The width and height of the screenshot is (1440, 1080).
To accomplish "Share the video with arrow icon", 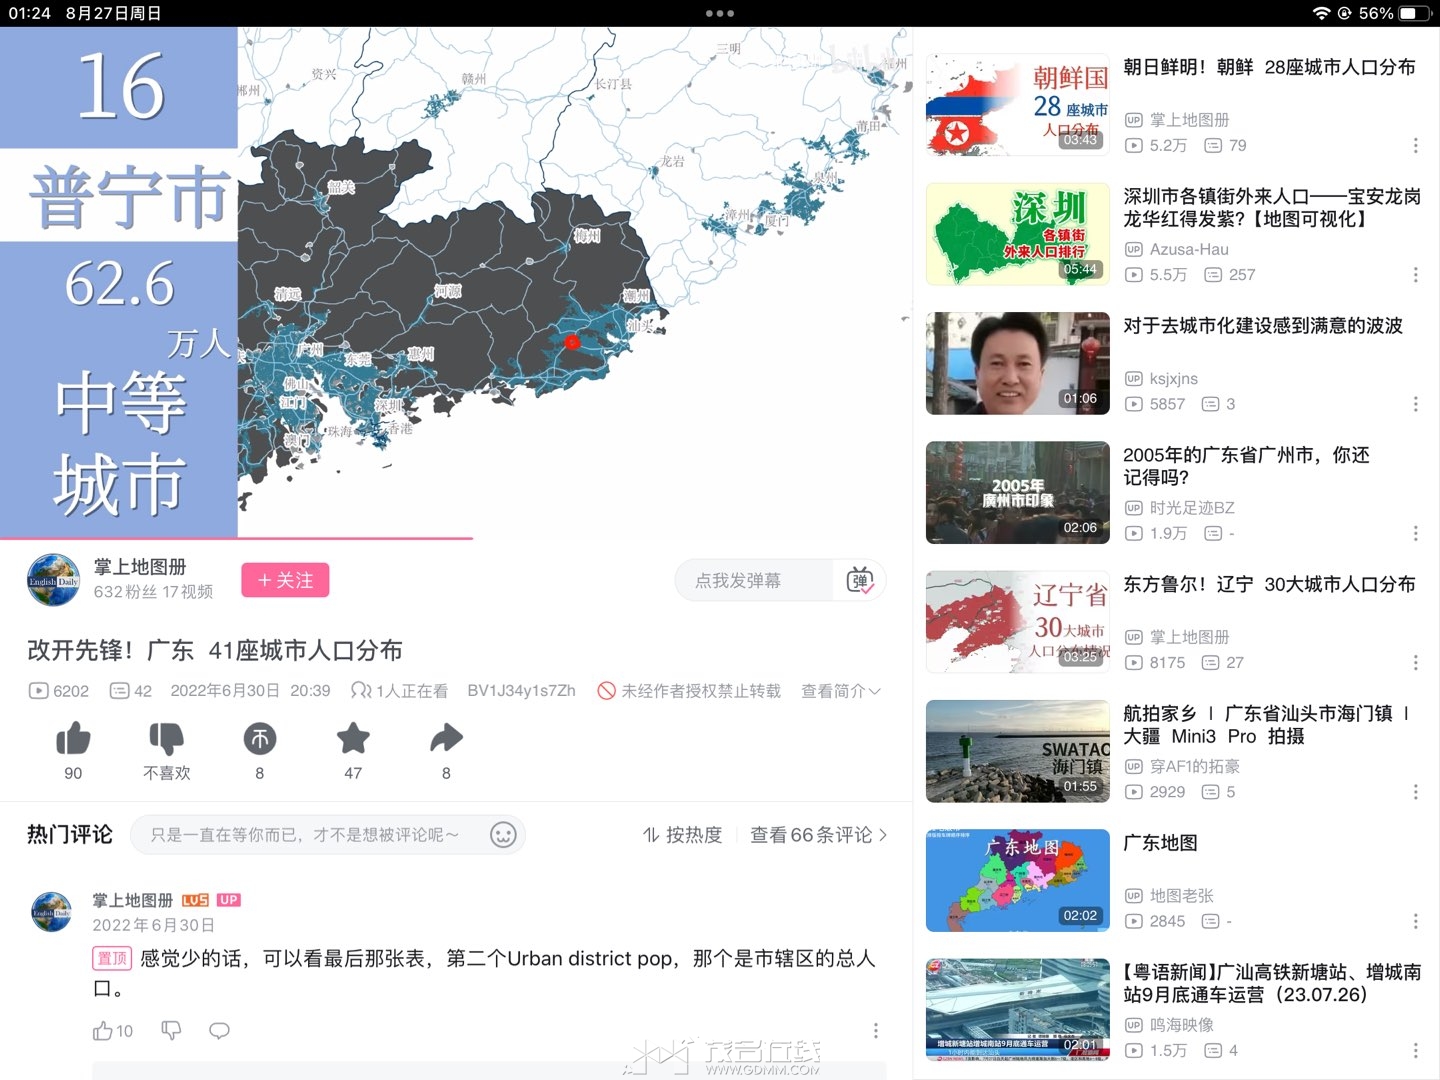I will pos(446,739).
